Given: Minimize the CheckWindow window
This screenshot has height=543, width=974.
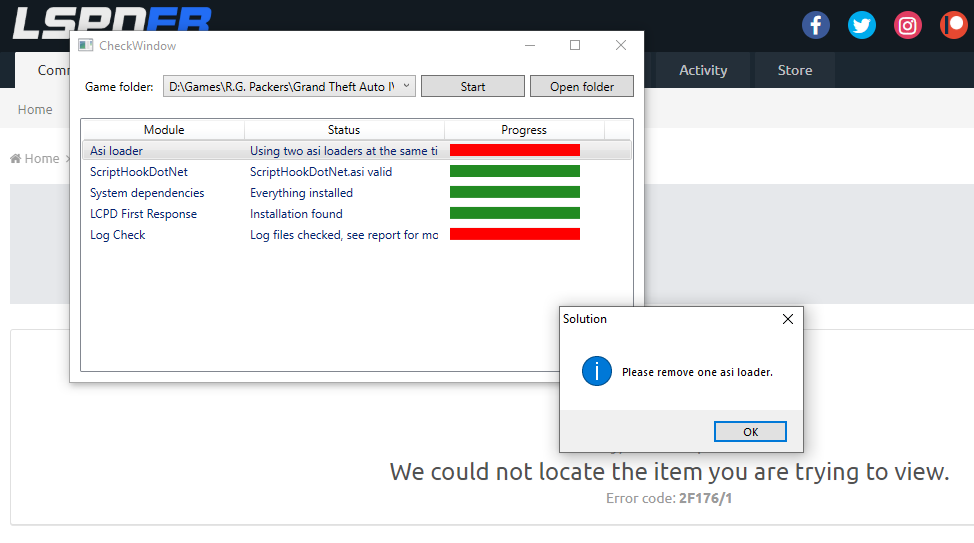Looking at the screenshot, I should 530,45.
